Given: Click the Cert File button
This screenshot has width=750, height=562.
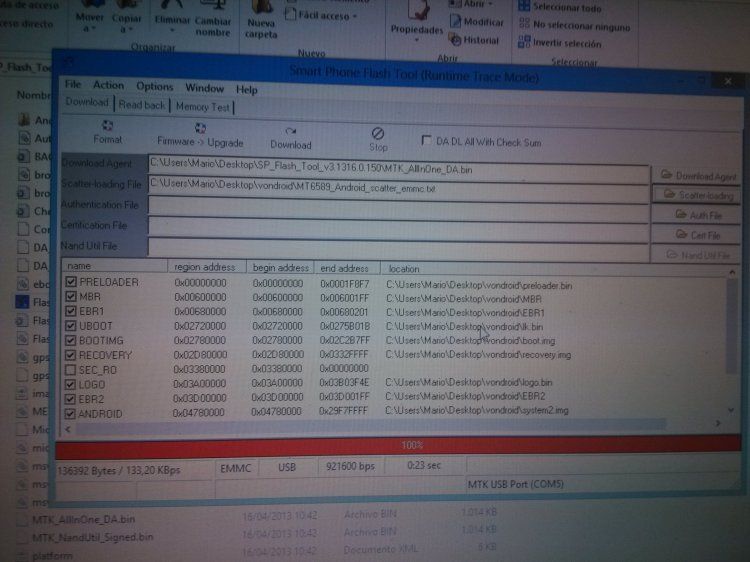Looking at the screenshot, I should coord(697,235).
